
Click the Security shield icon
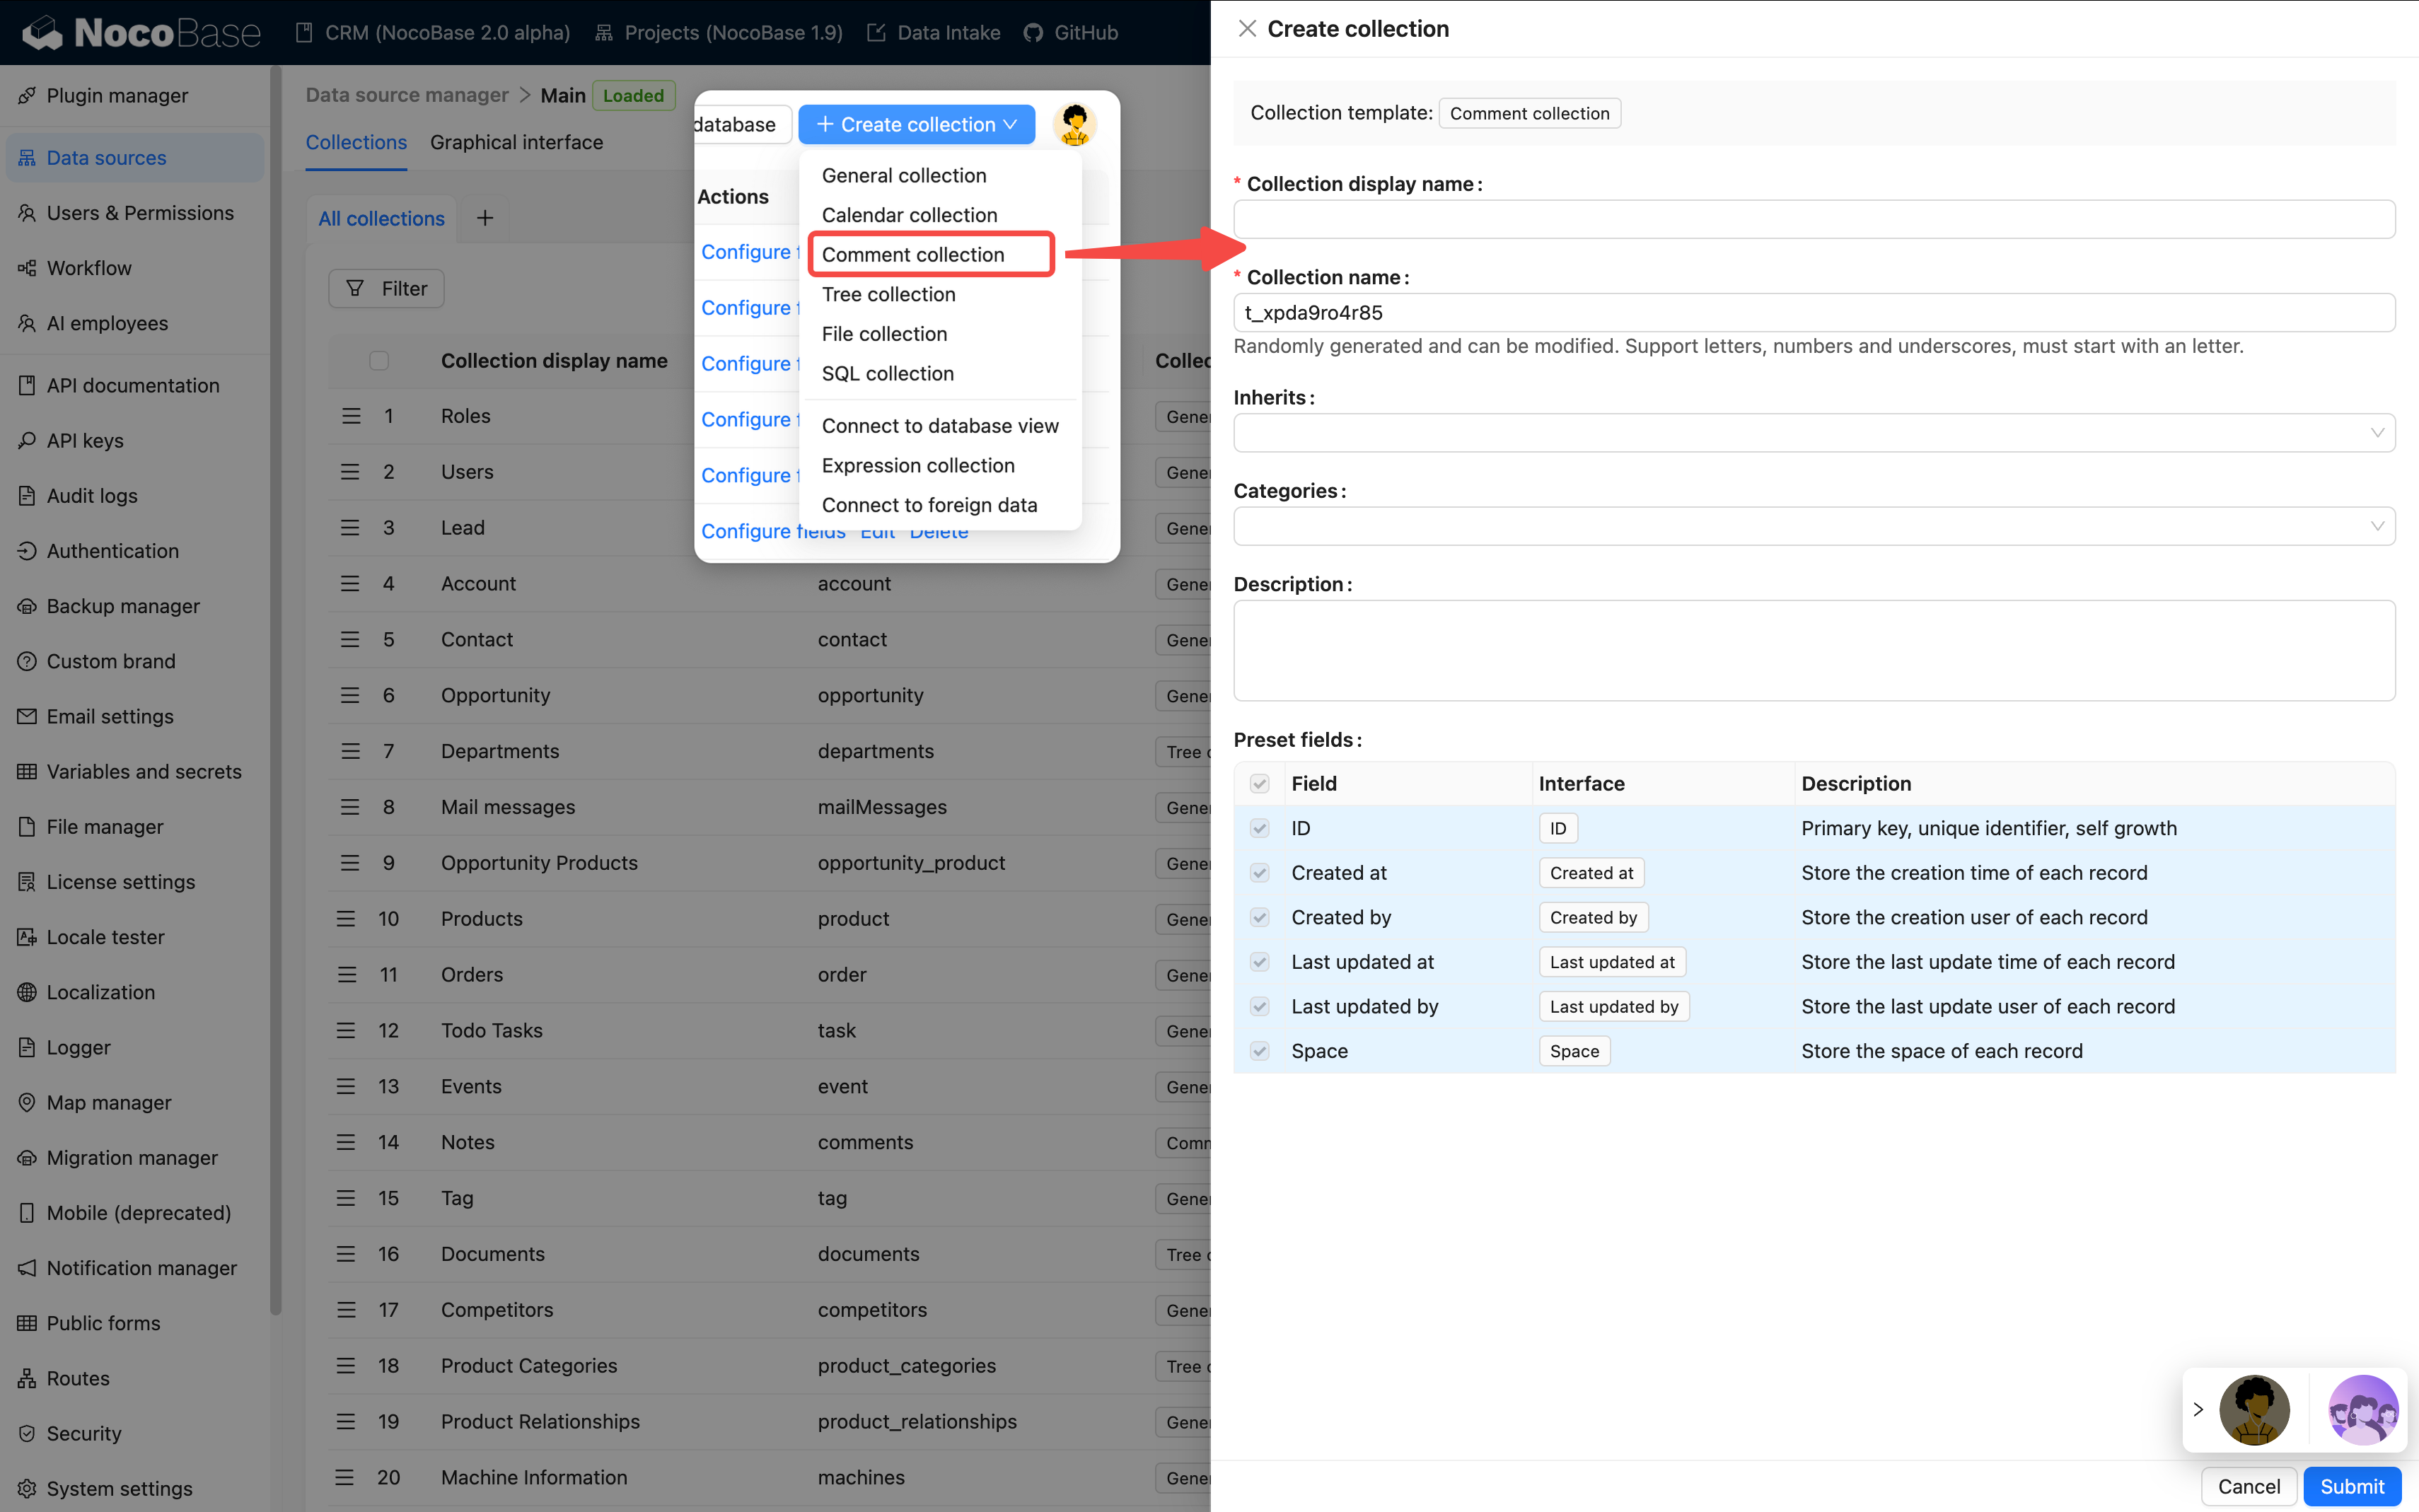click(x=27, y=1433)
